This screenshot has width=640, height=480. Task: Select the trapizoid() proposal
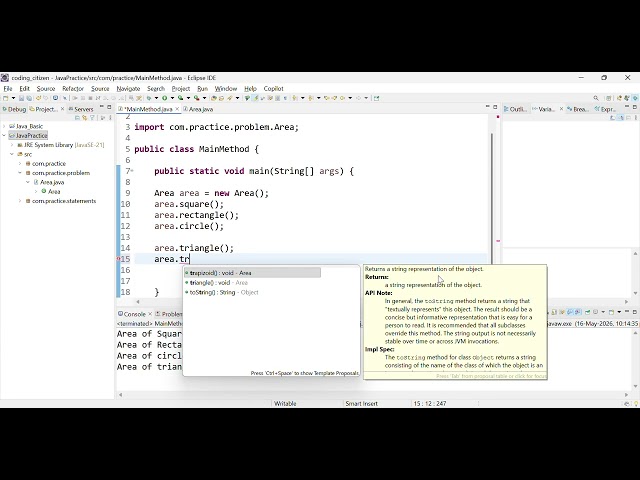pyautogui.click(x=252, y=273)
